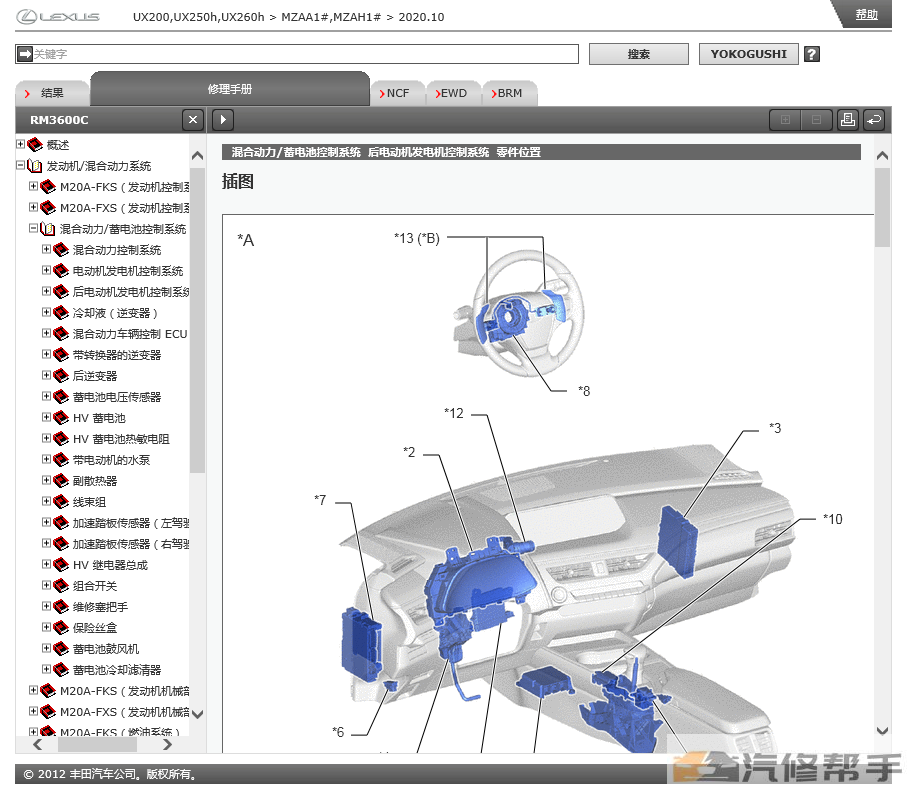Screen dimensions: 907x794
Task: Open 带电动机的水泵 entry
Action: pyautogui.click(x=111, y=460)
